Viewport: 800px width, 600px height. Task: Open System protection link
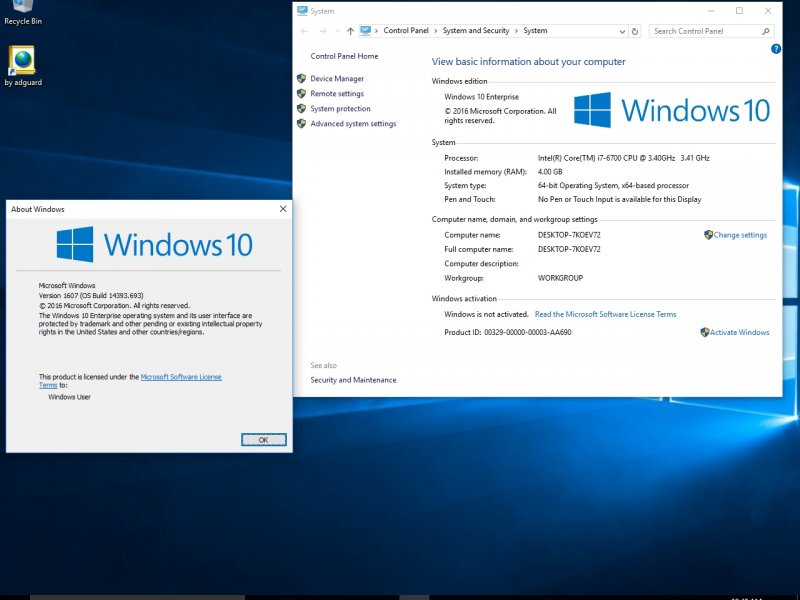pos(340,109)
